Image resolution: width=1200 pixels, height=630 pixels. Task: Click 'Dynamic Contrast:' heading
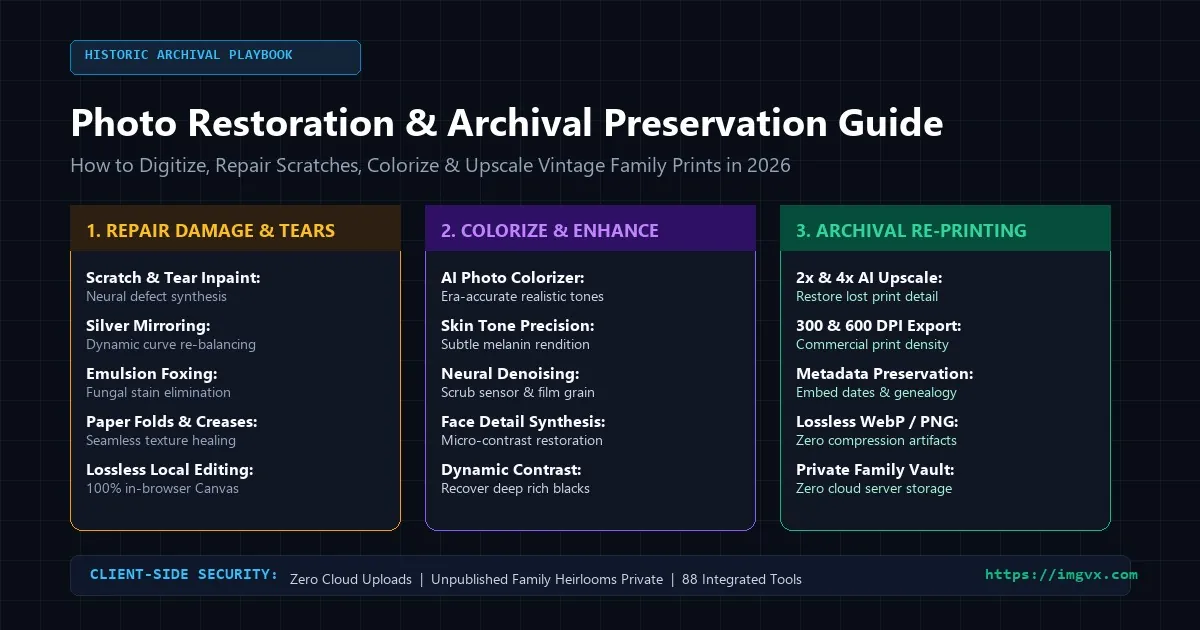511,470
